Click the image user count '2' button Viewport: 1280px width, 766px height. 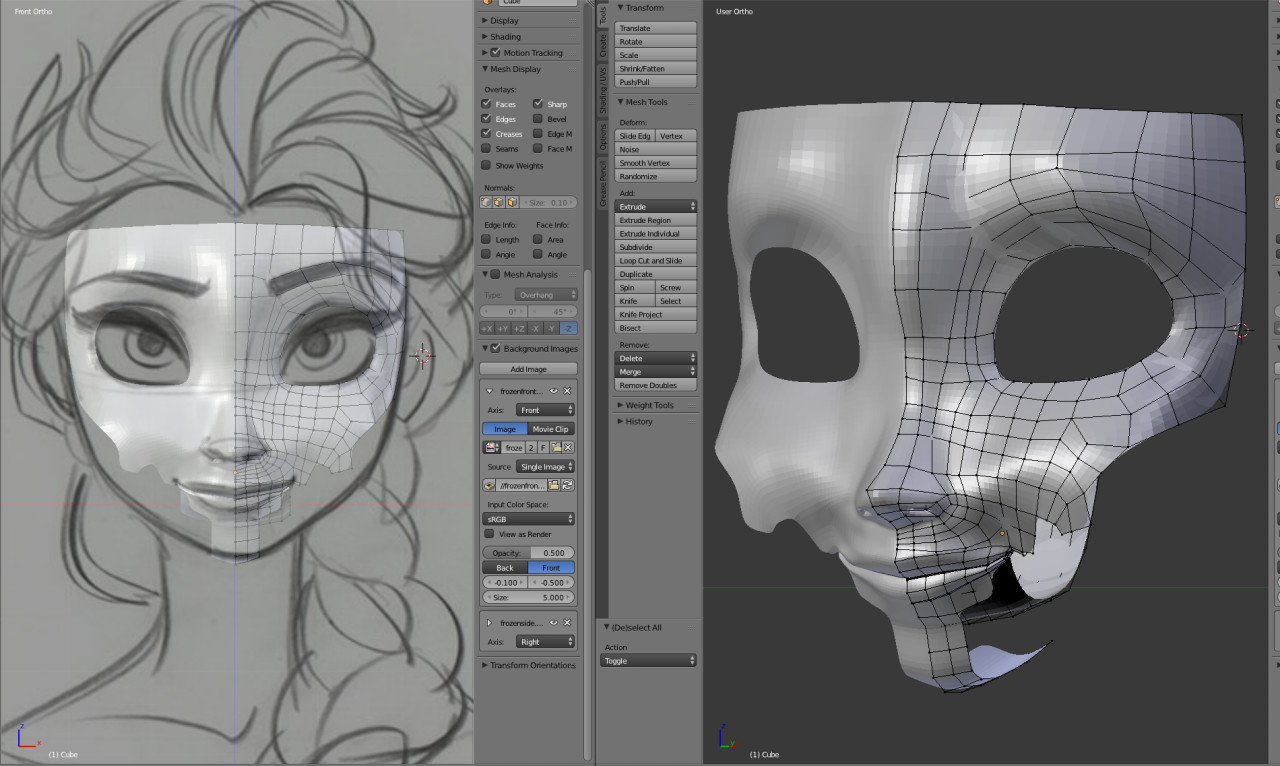[531, 447]
